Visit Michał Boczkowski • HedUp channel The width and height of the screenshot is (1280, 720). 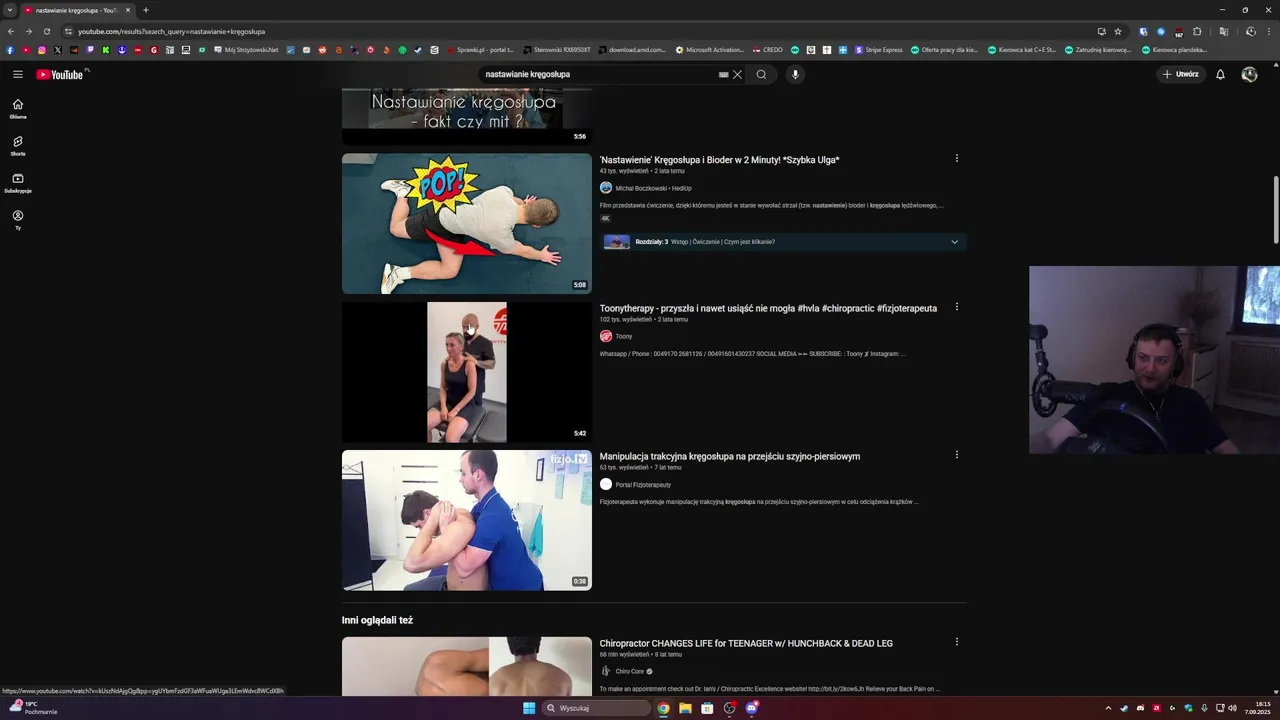coord(653,188)
